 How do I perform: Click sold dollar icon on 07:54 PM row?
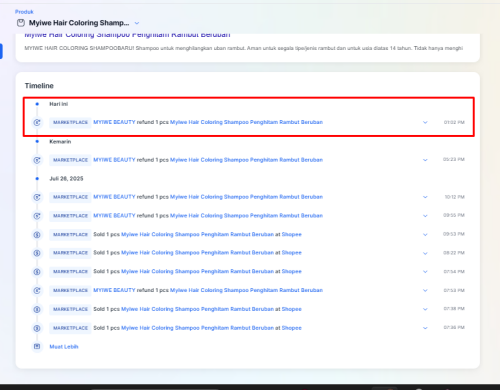37,272
